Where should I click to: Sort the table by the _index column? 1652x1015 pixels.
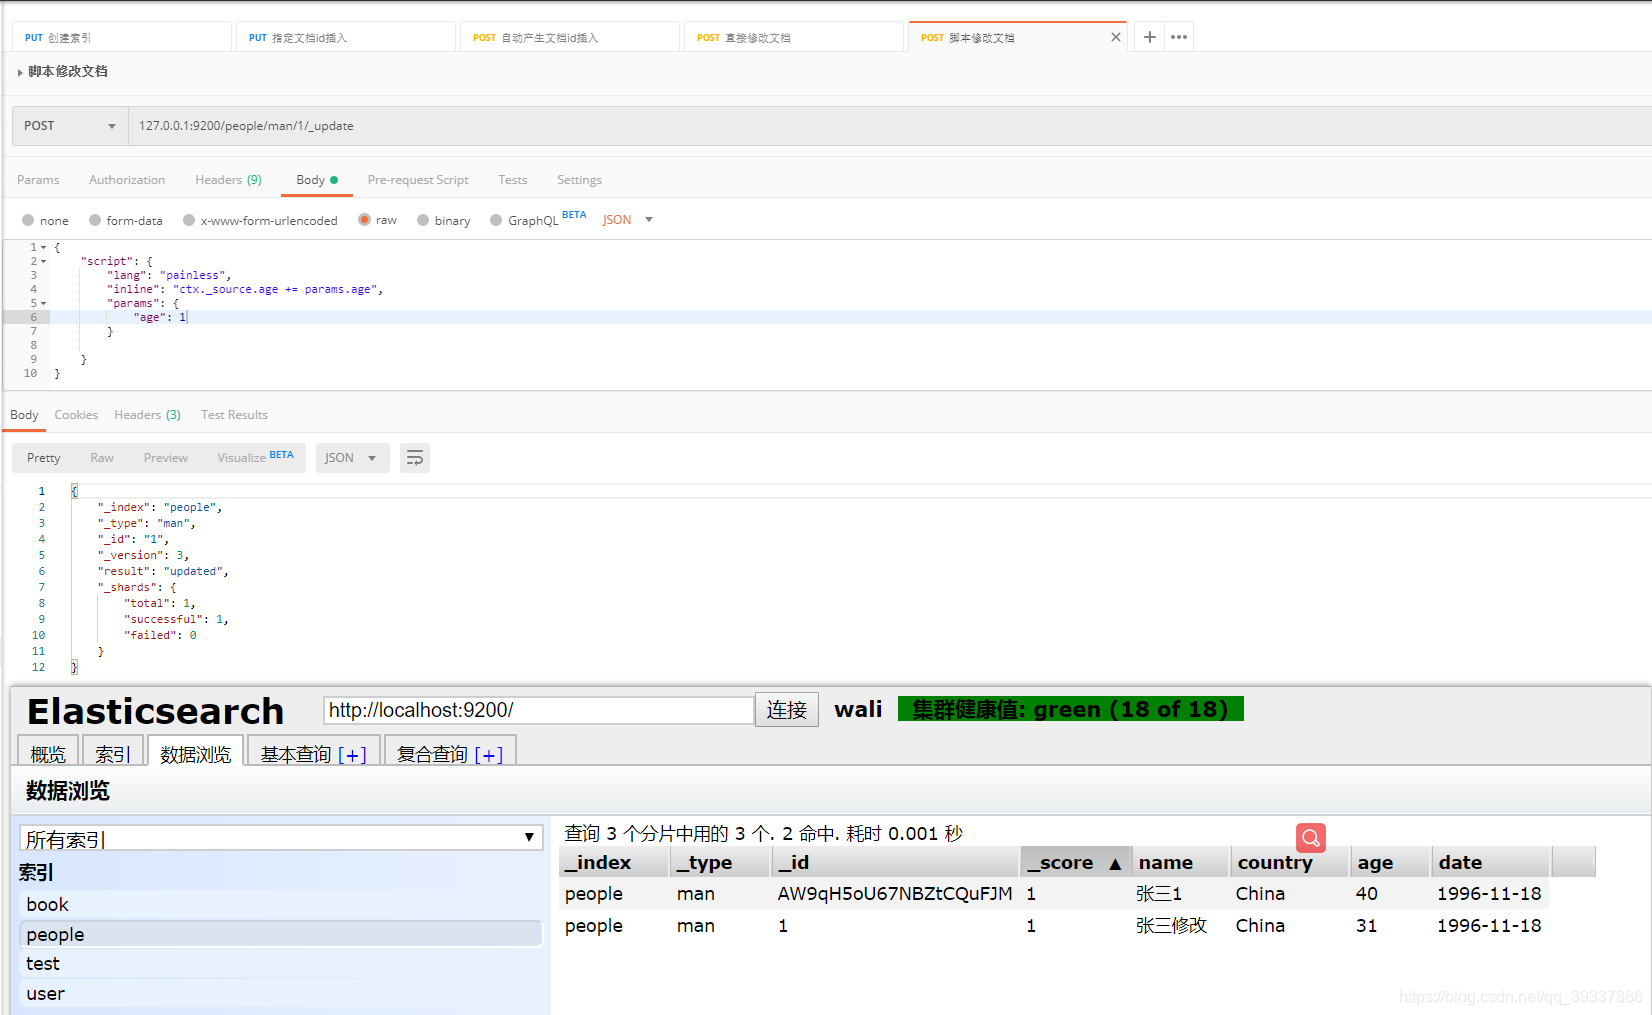(614, 862)
